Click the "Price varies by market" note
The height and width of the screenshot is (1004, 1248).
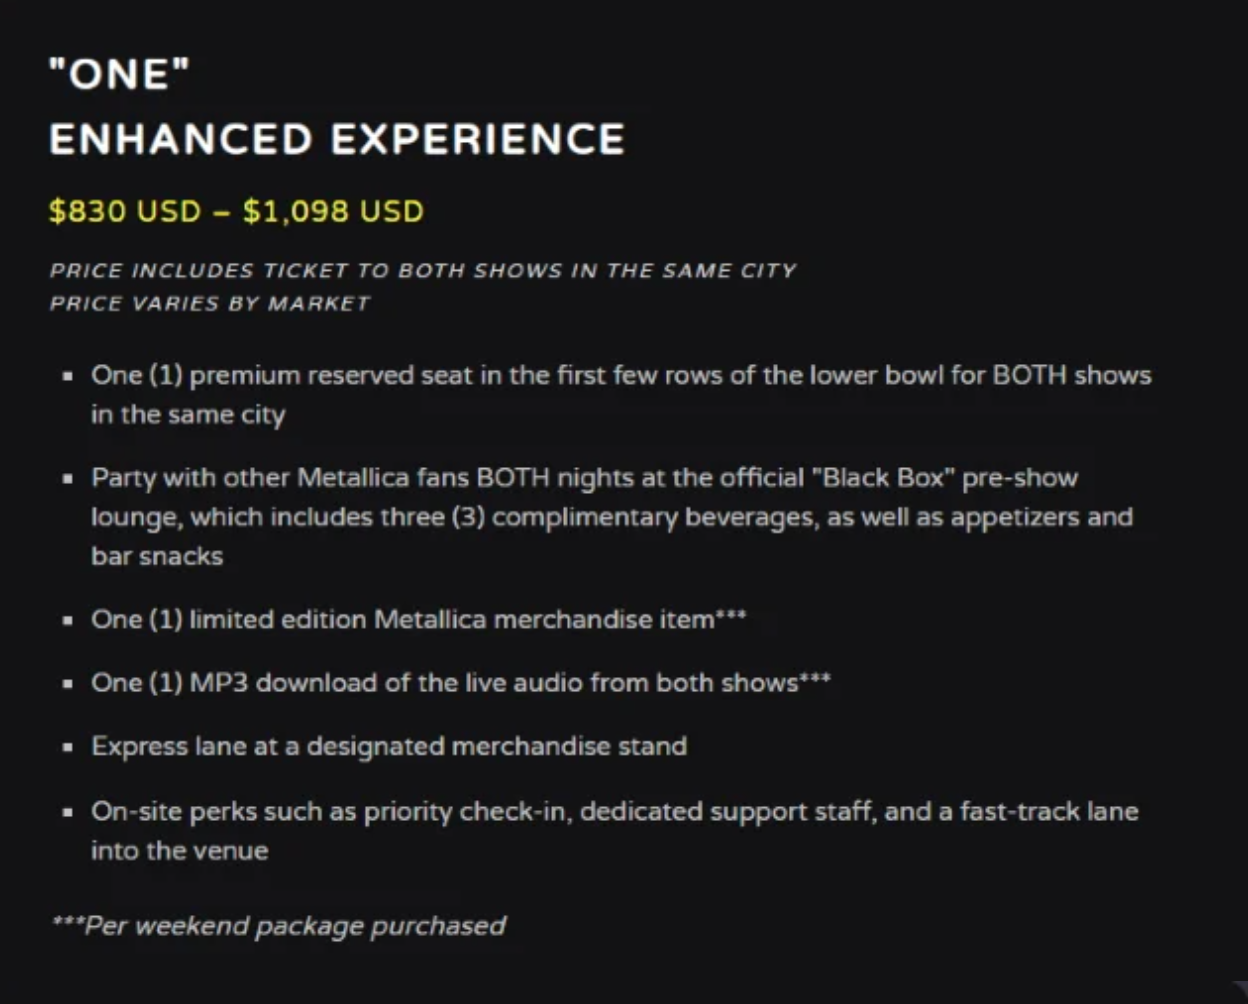click(x=210, y=303)
